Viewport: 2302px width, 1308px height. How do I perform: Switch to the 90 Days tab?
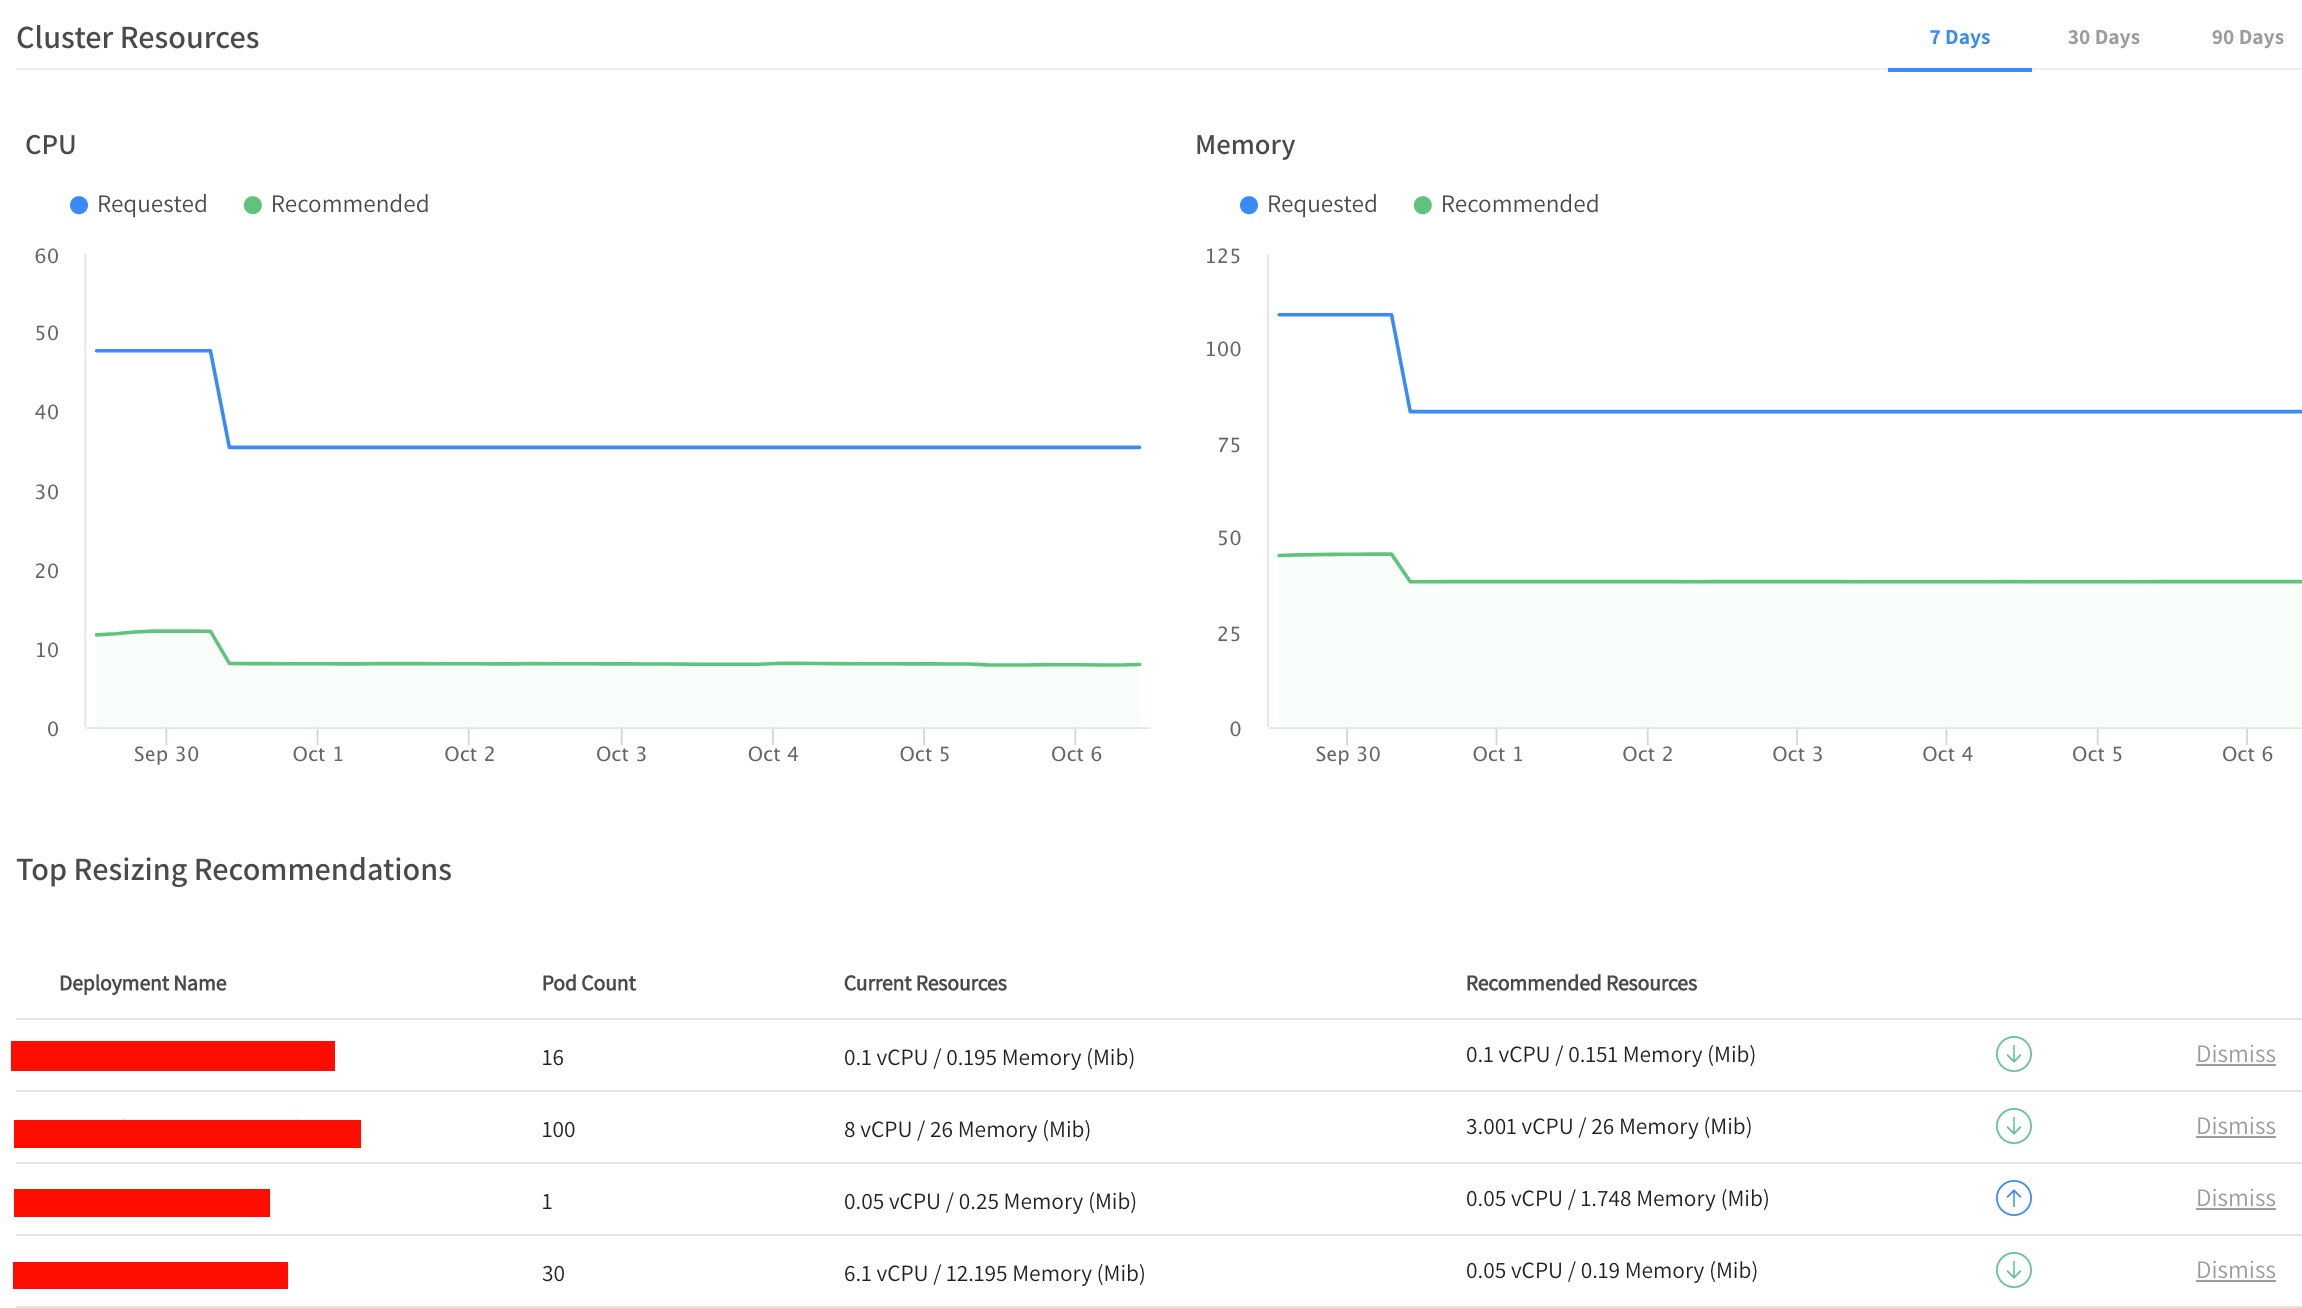tap(2247, 38)
